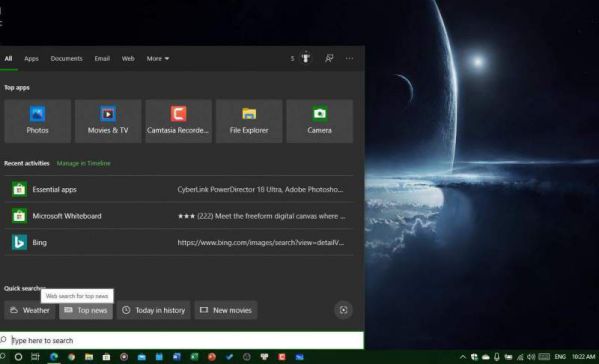Follow the Manage in Timeline link
Screen dimensions: 599x364
[x=84, y=163]
